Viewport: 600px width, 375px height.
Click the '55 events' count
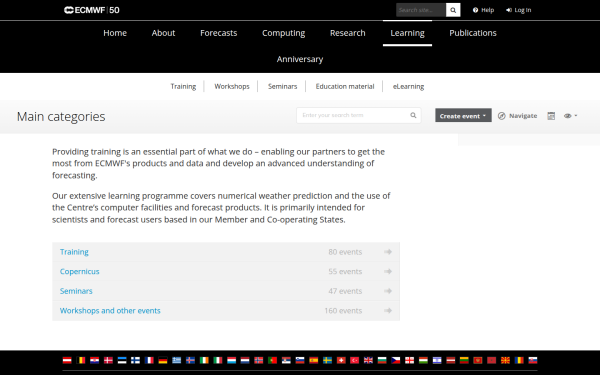click(345, 271)
